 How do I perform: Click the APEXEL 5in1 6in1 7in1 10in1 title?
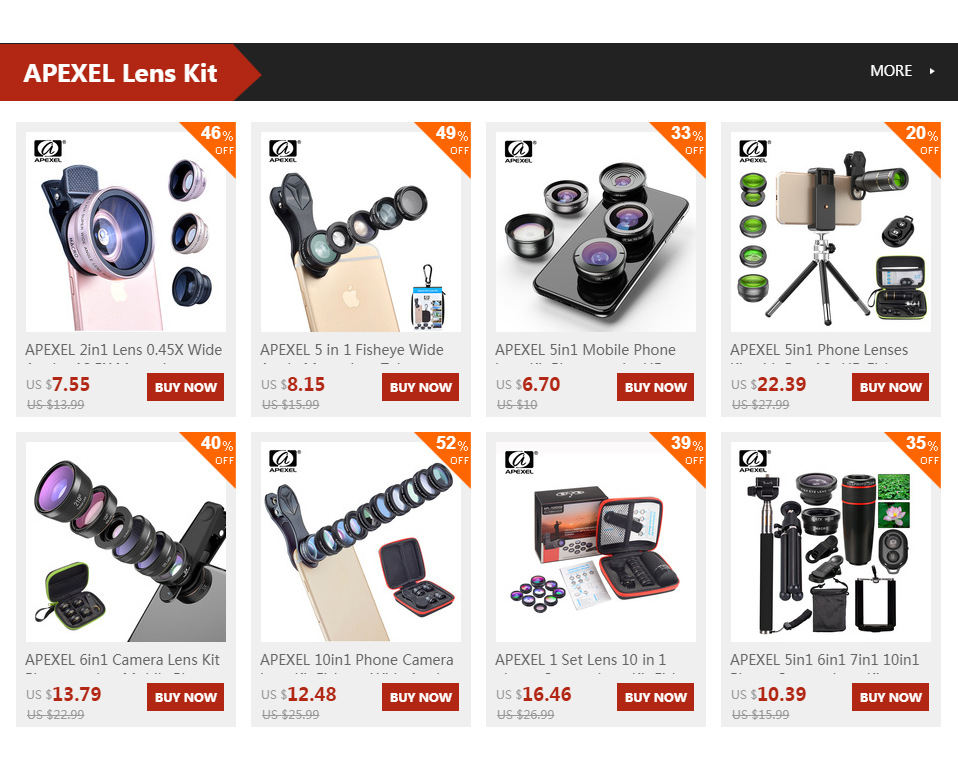coord(824,660)
